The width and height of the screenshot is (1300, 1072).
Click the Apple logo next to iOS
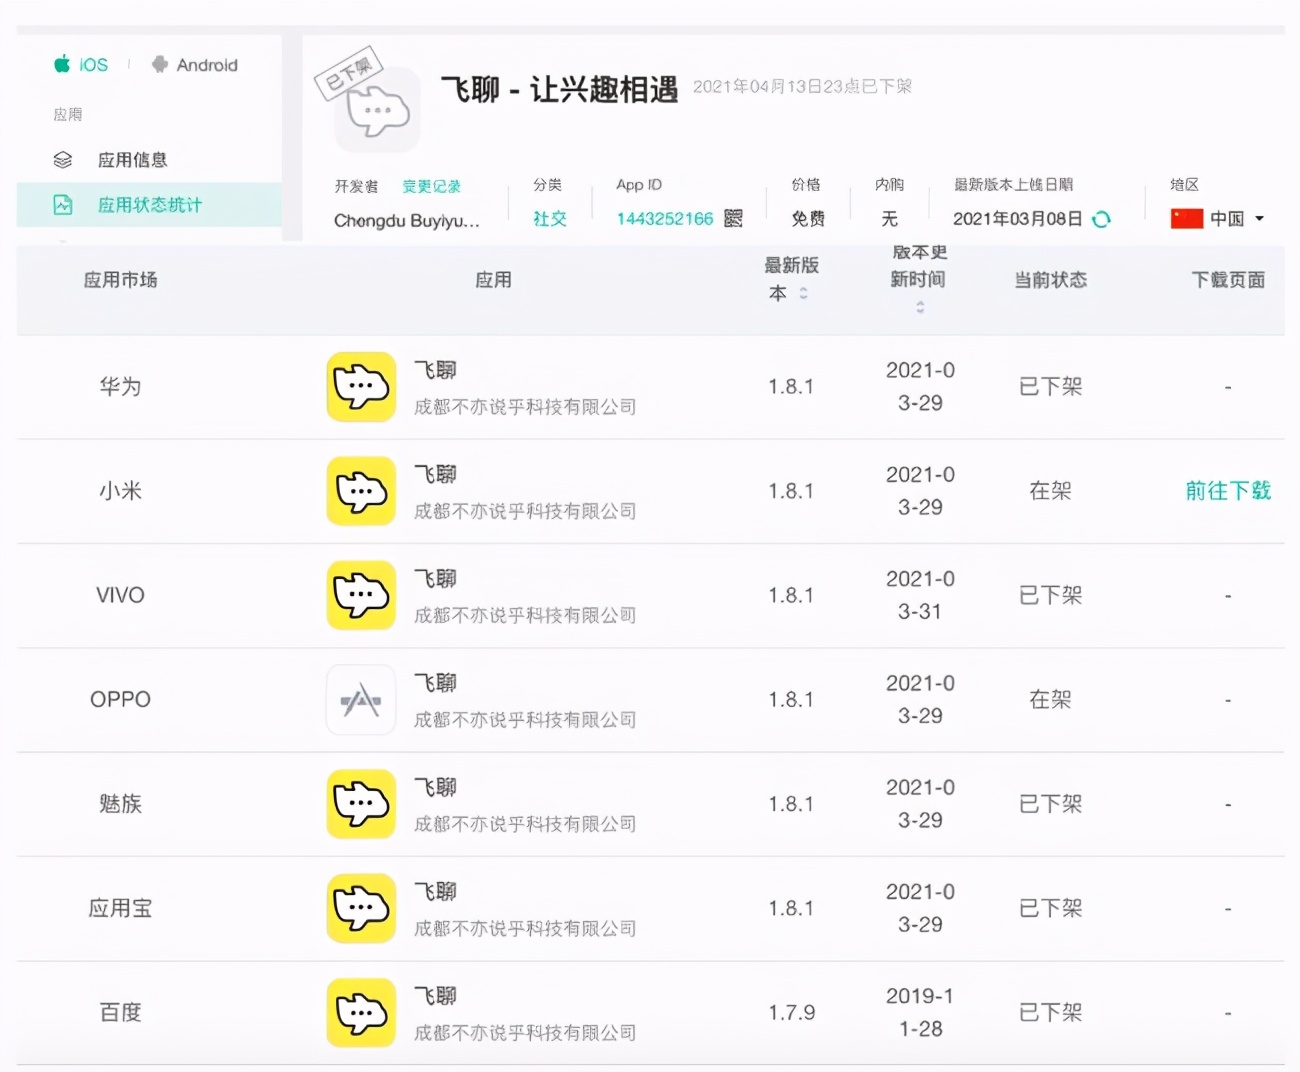[x=62, y=64]
